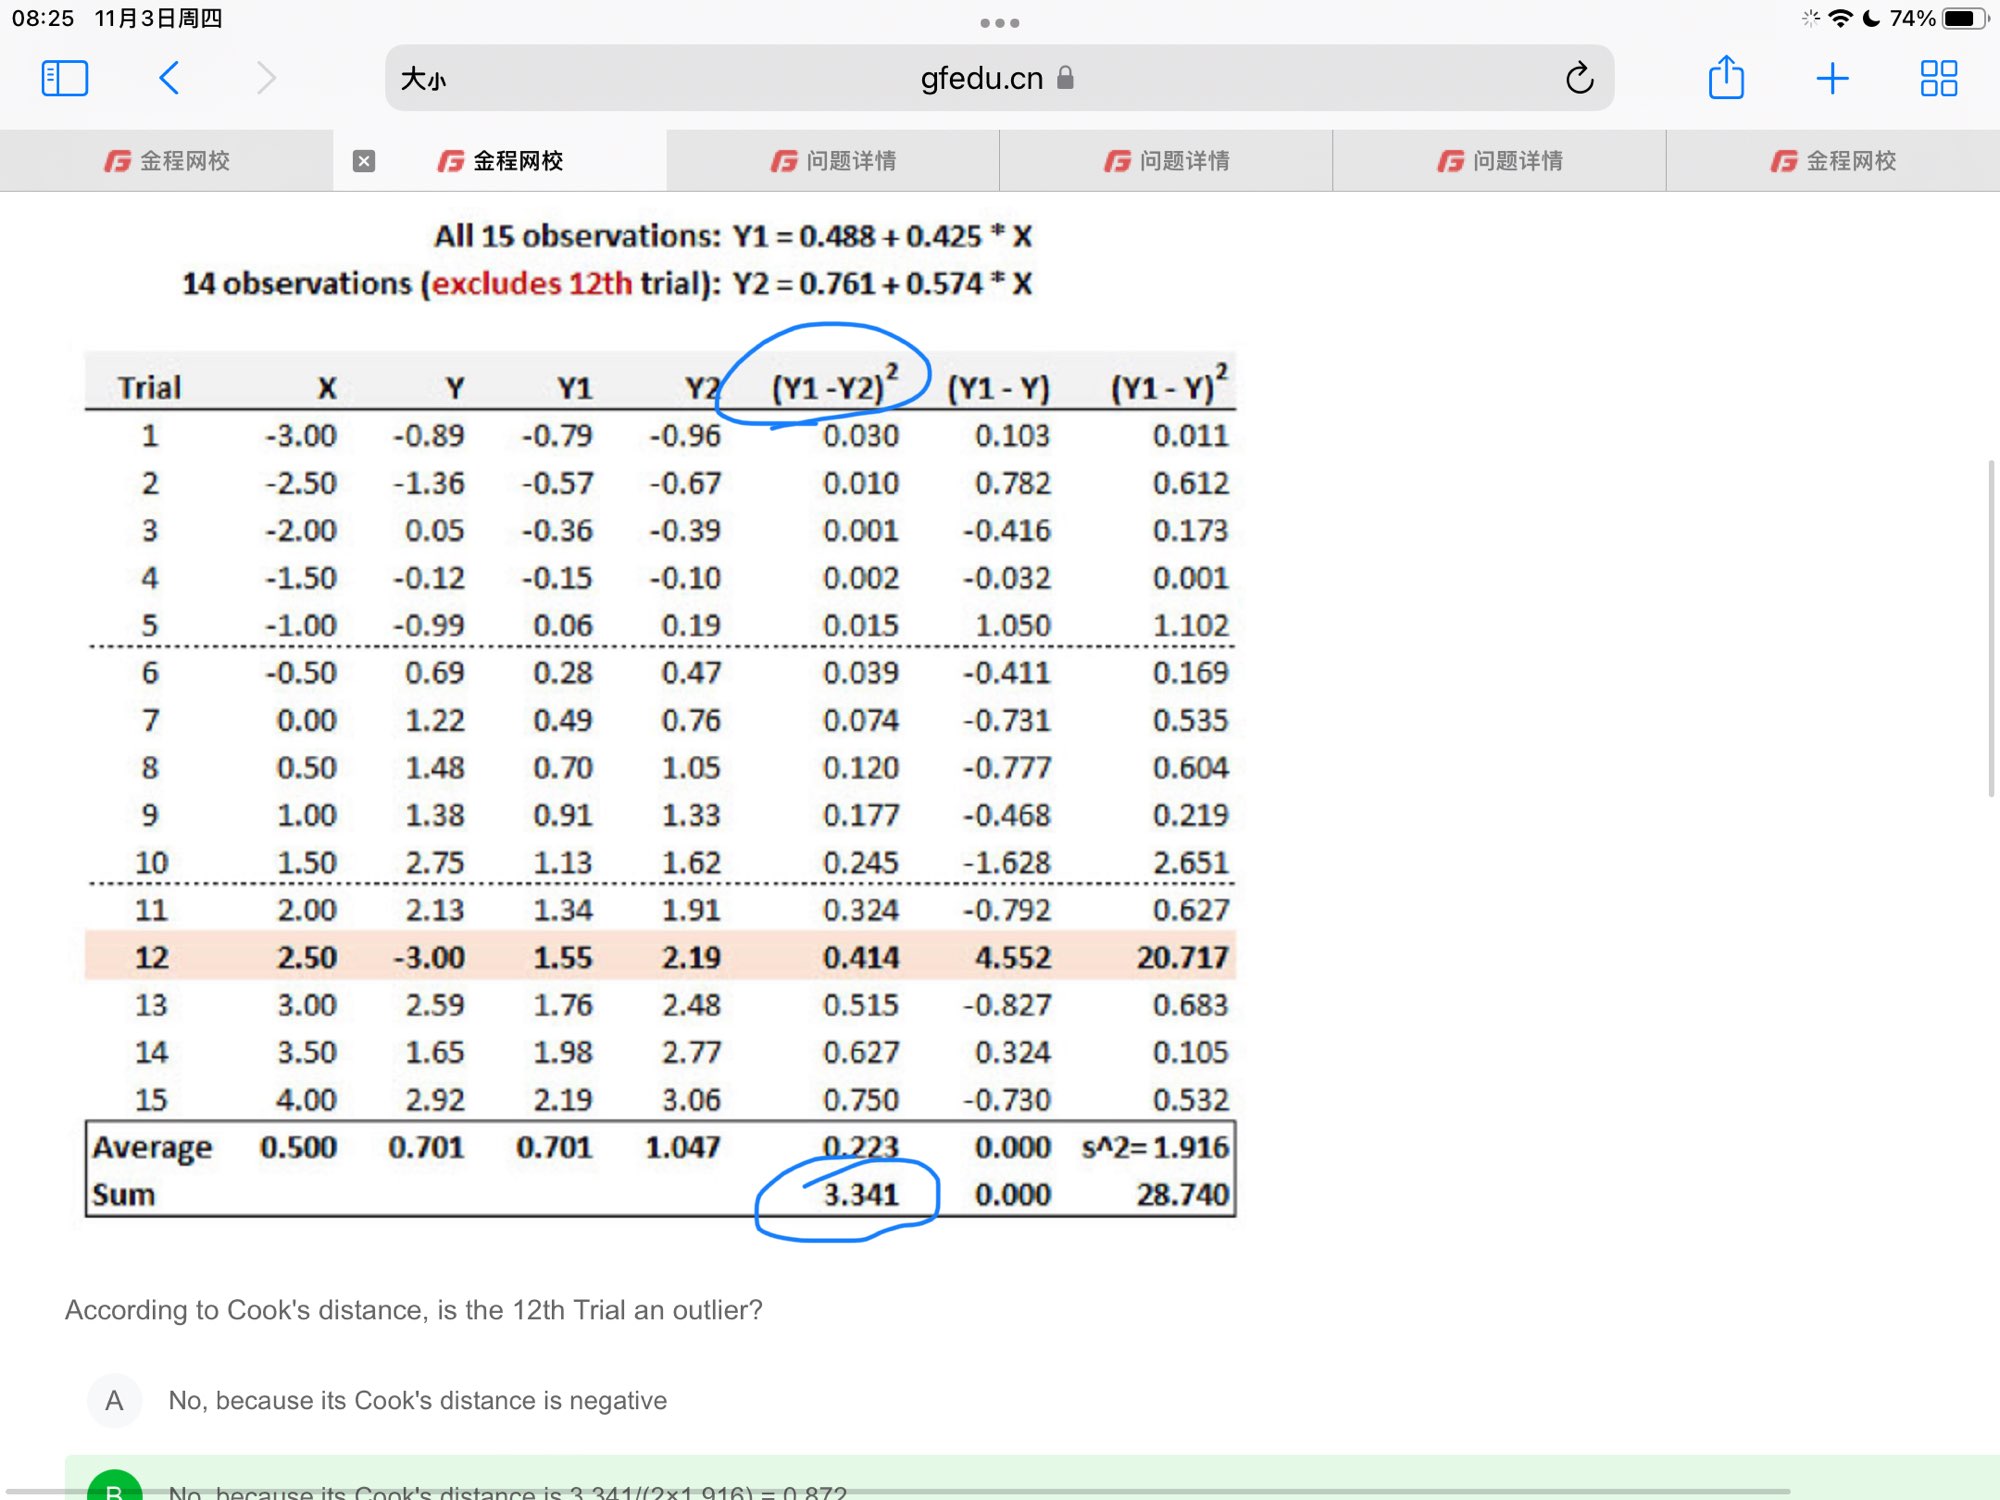The width and height of the screenshot is (2000, 1500).
Task: Close the active 金程网校 tab
Action: [x=364, y=161]
